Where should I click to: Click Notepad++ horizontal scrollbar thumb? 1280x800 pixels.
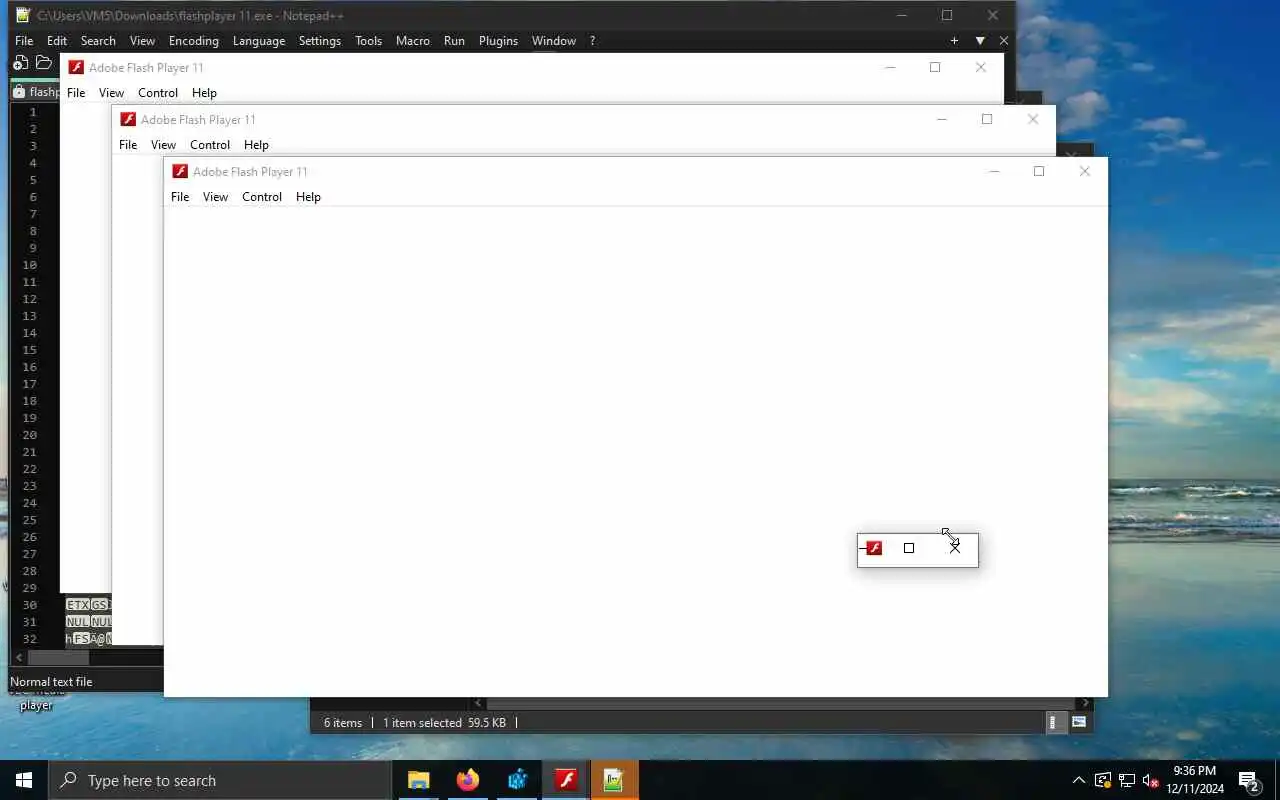pos(59,658)
